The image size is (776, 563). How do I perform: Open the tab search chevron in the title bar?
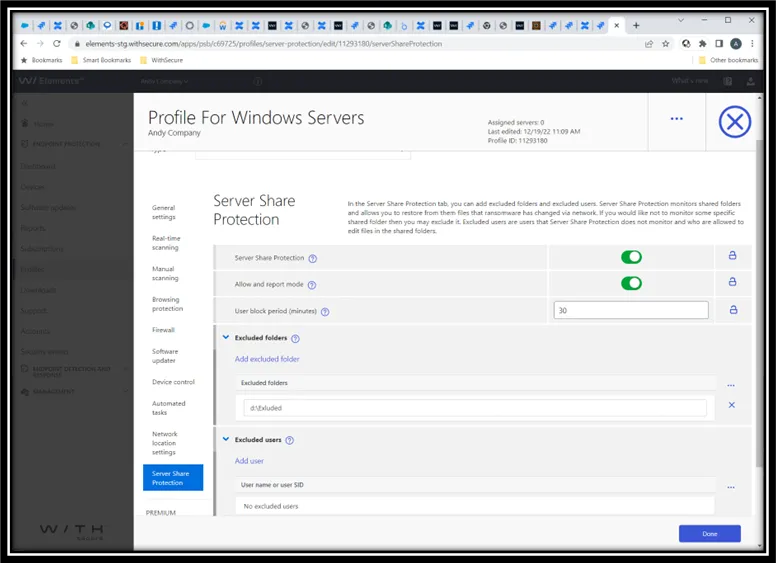(680, 20)
